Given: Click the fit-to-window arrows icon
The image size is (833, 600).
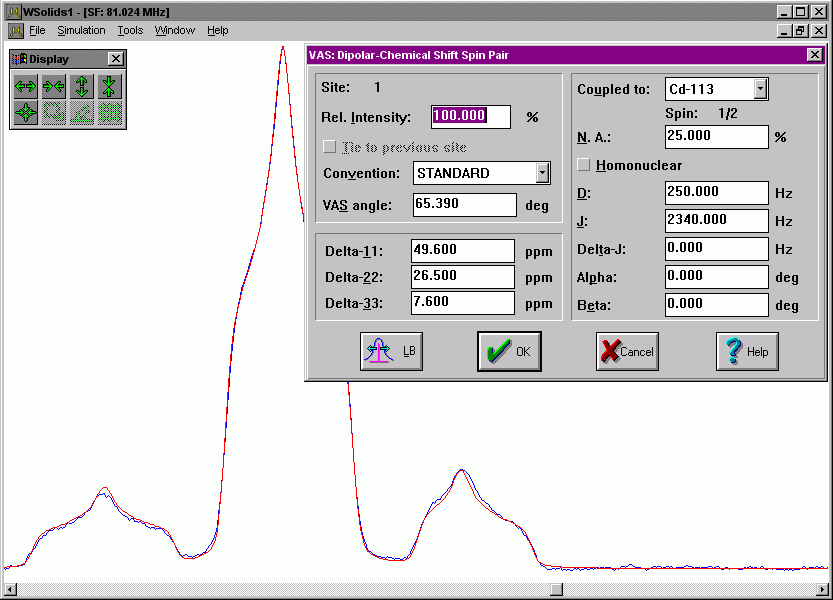Looking at the screenshot, I should pos(26,113).
